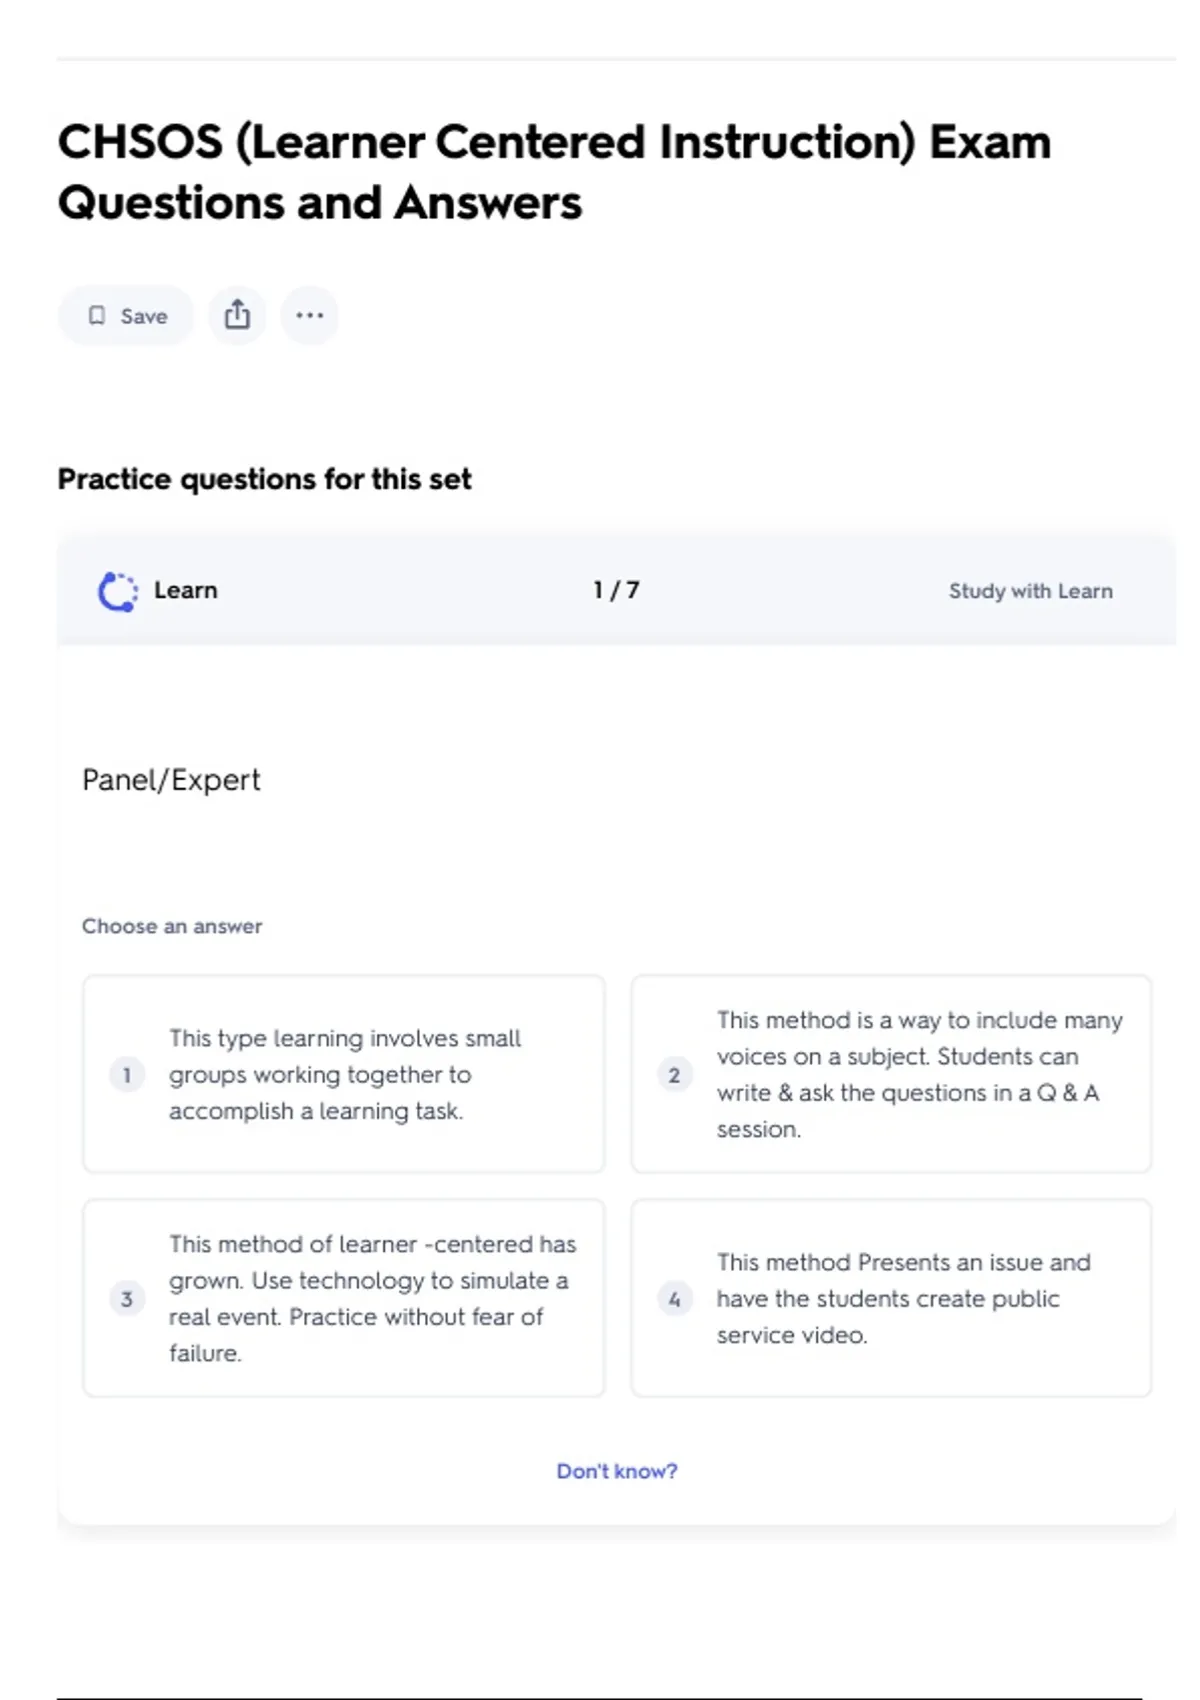Choose answer about public service video
Image resolution: width=1200 pixels, height=1700 pixels.
[x=891, y=1298]
